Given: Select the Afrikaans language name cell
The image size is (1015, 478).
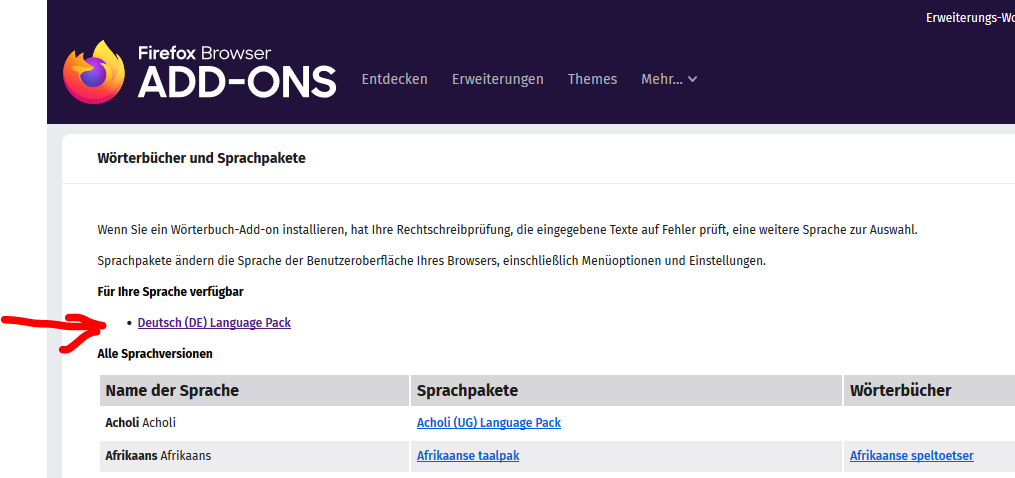Looking at the screenshot, I should [x=158, y=456].
